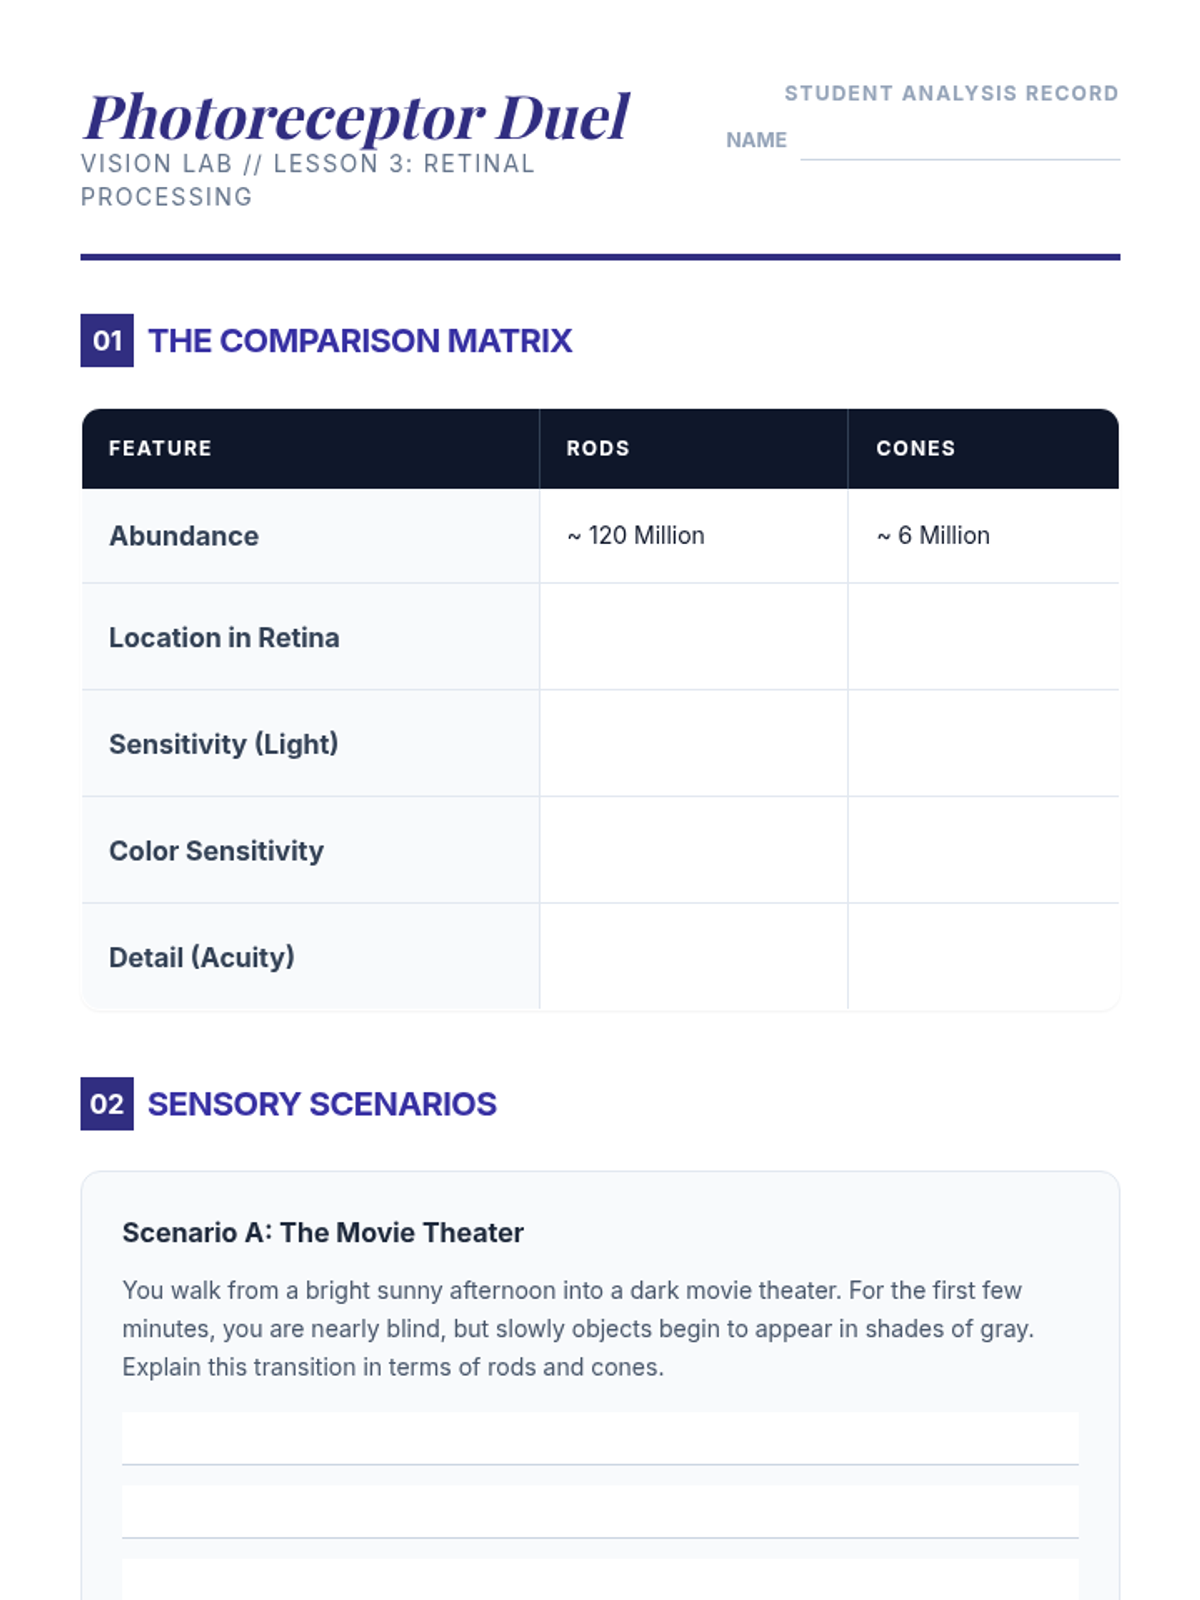
Task: Click the Photoreceptor Duel title
Action: [357, 117]
